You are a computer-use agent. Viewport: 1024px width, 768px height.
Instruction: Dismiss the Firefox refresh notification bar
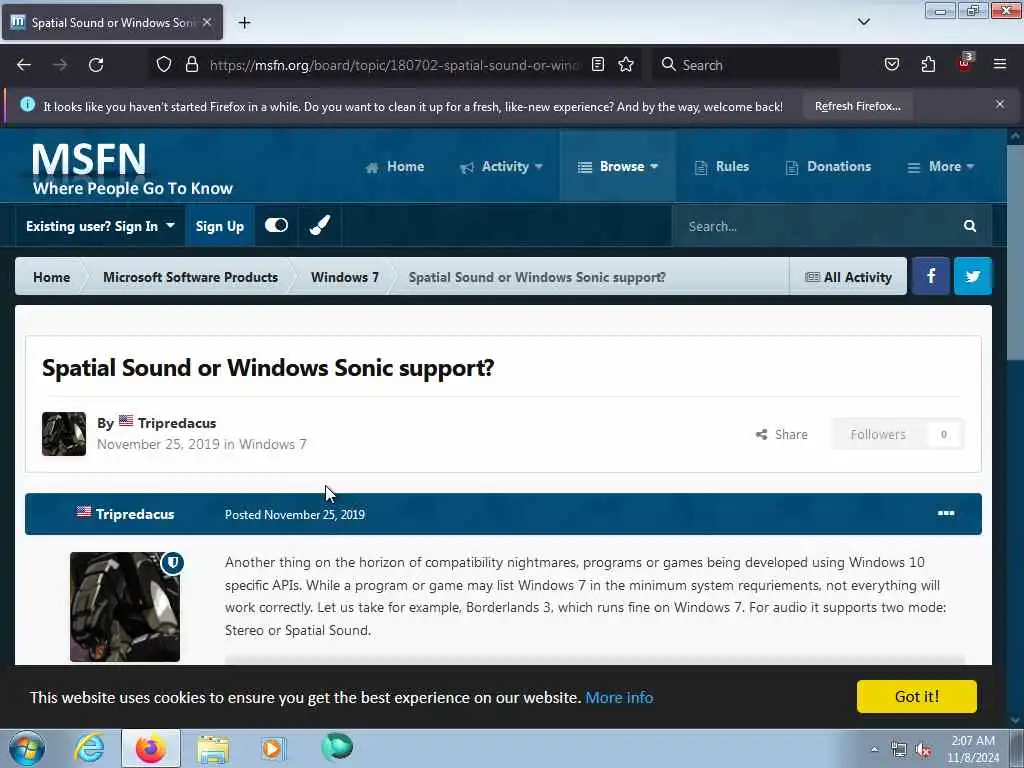coord(1000,104)
